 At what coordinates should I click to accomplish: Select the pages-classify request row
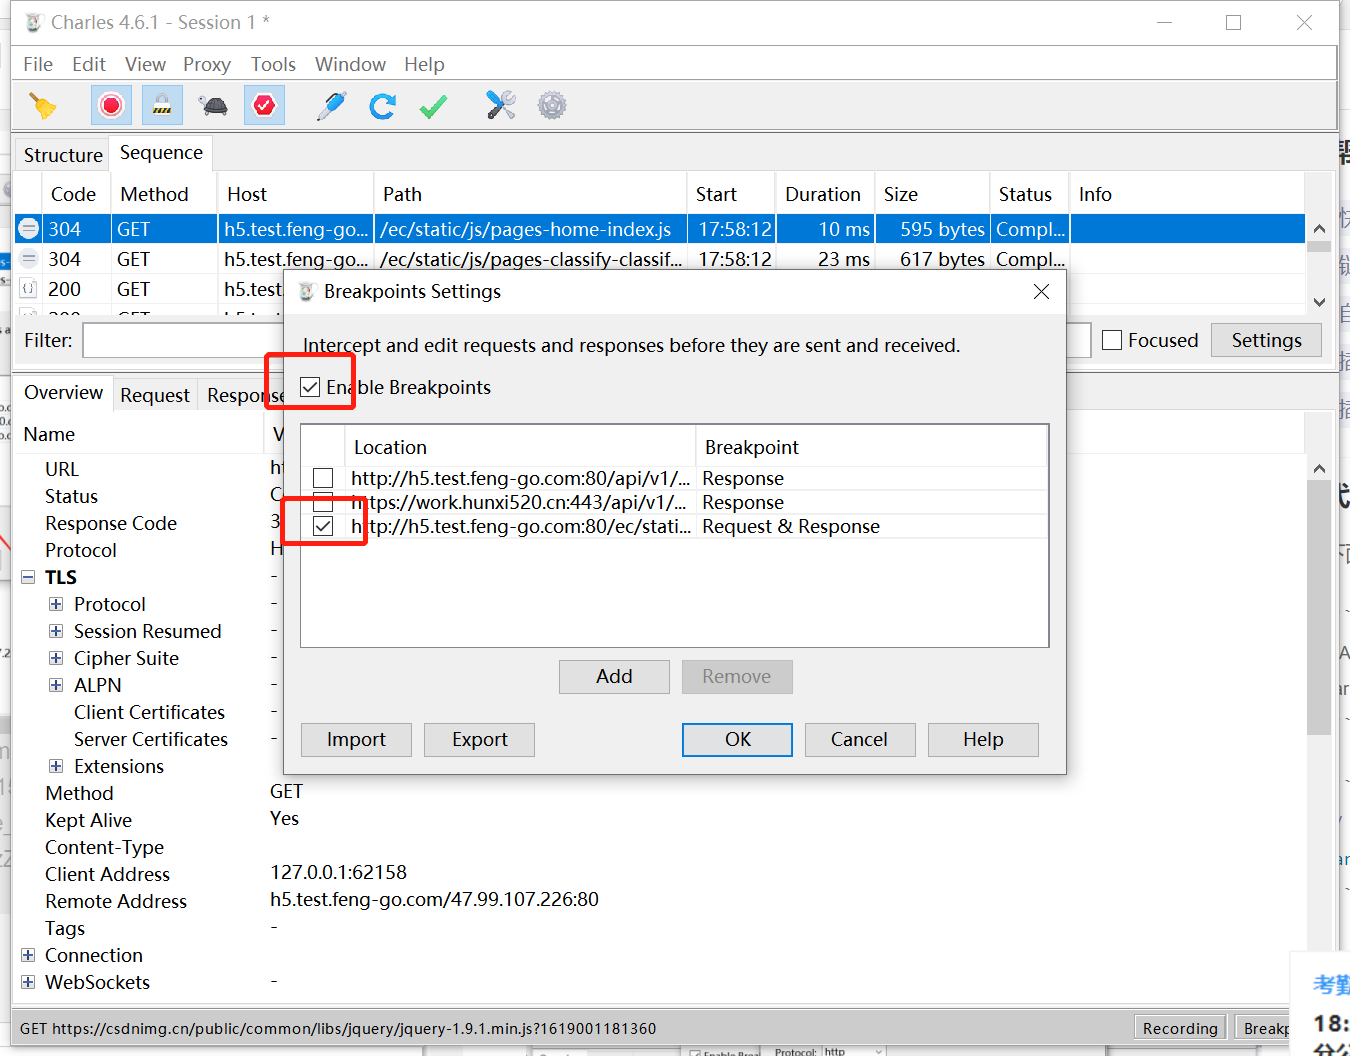[660, 259]
